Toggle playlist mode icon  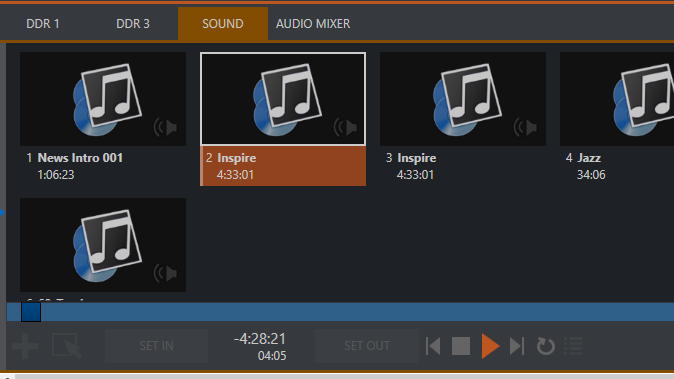[573, 346]
